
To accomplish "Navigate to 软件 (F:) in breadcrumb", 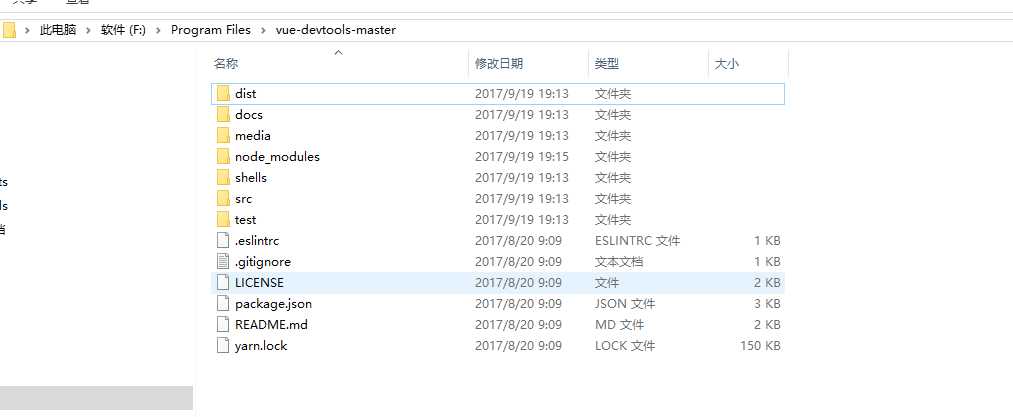I will point(123,30).
